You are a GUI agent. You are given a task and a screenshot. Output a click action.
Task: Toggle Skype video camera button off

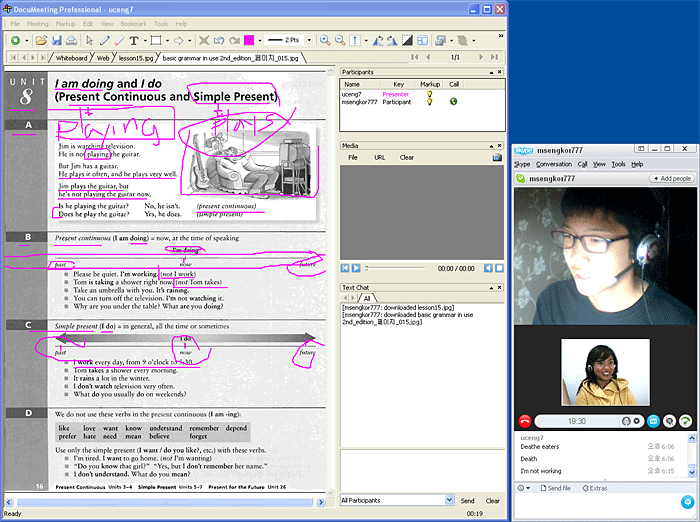click(669, 421)
